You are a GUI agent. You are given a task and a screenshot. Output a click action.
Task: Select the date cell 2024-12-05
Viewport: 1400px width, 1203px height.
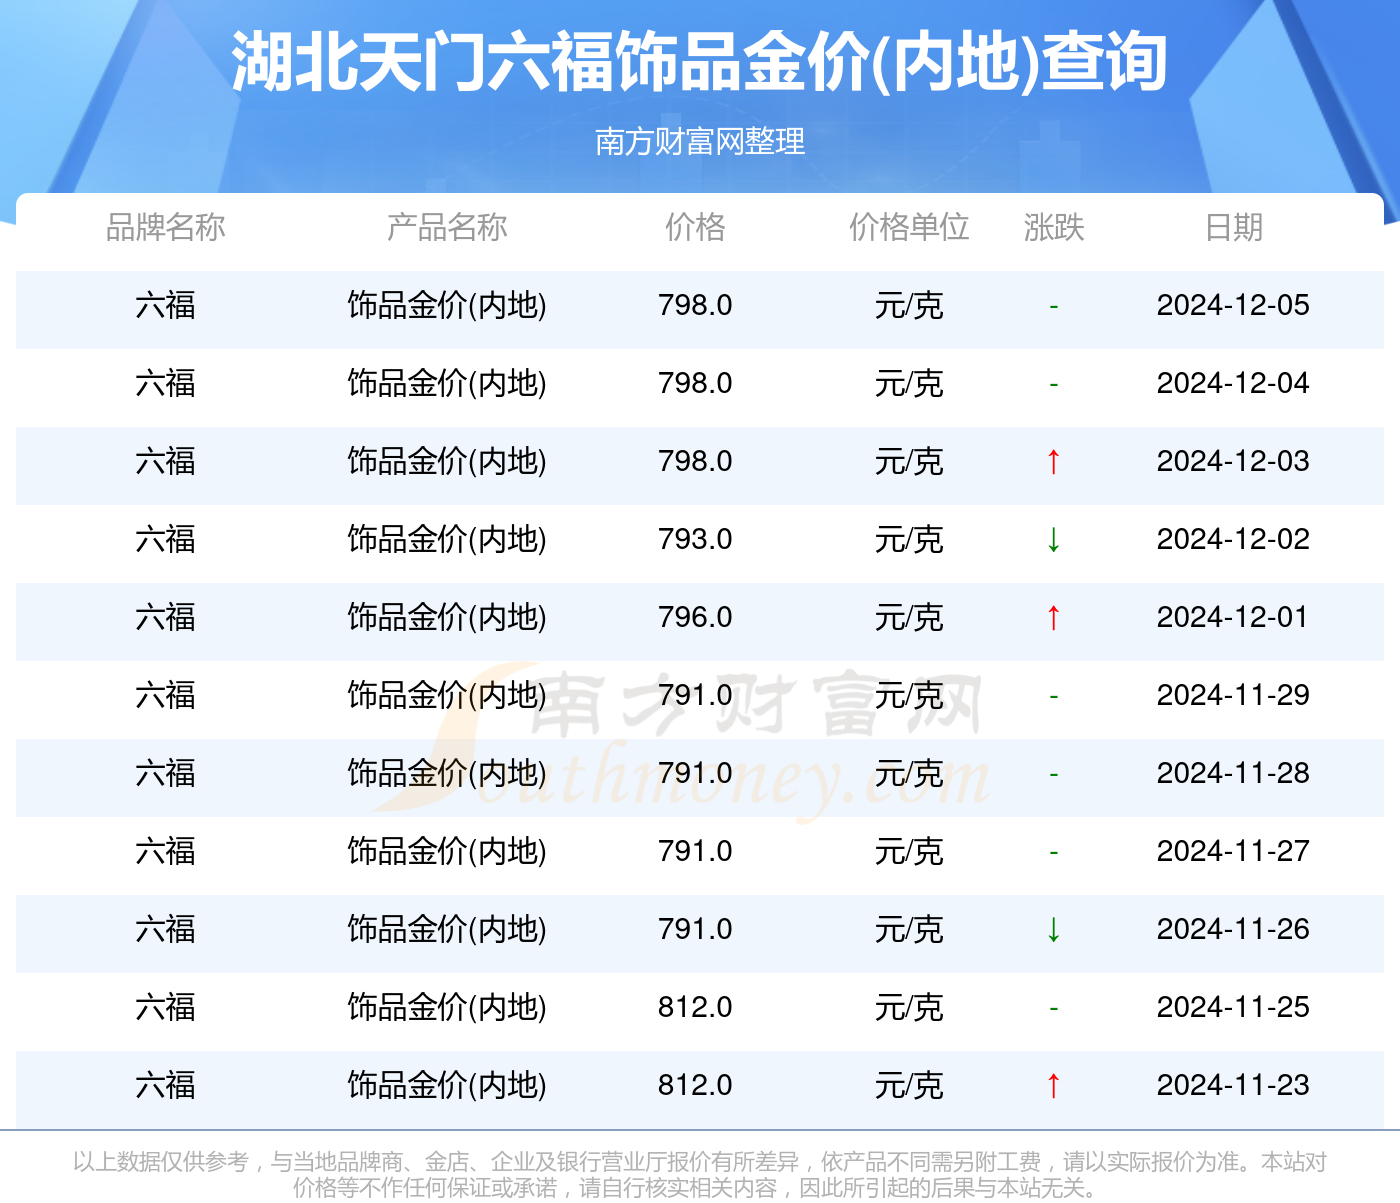(x=1233, y=305)
